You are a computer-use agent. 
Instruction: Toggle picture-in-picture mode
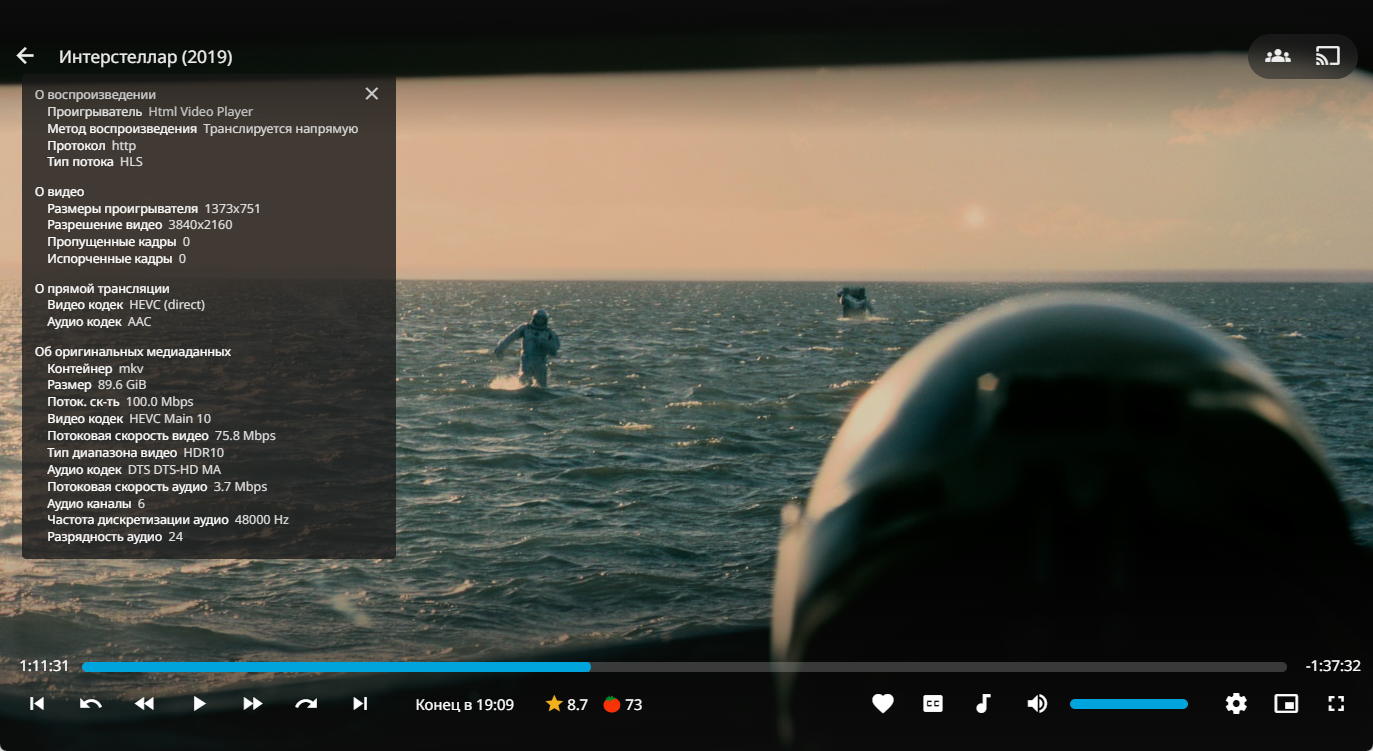[1286, 704]
